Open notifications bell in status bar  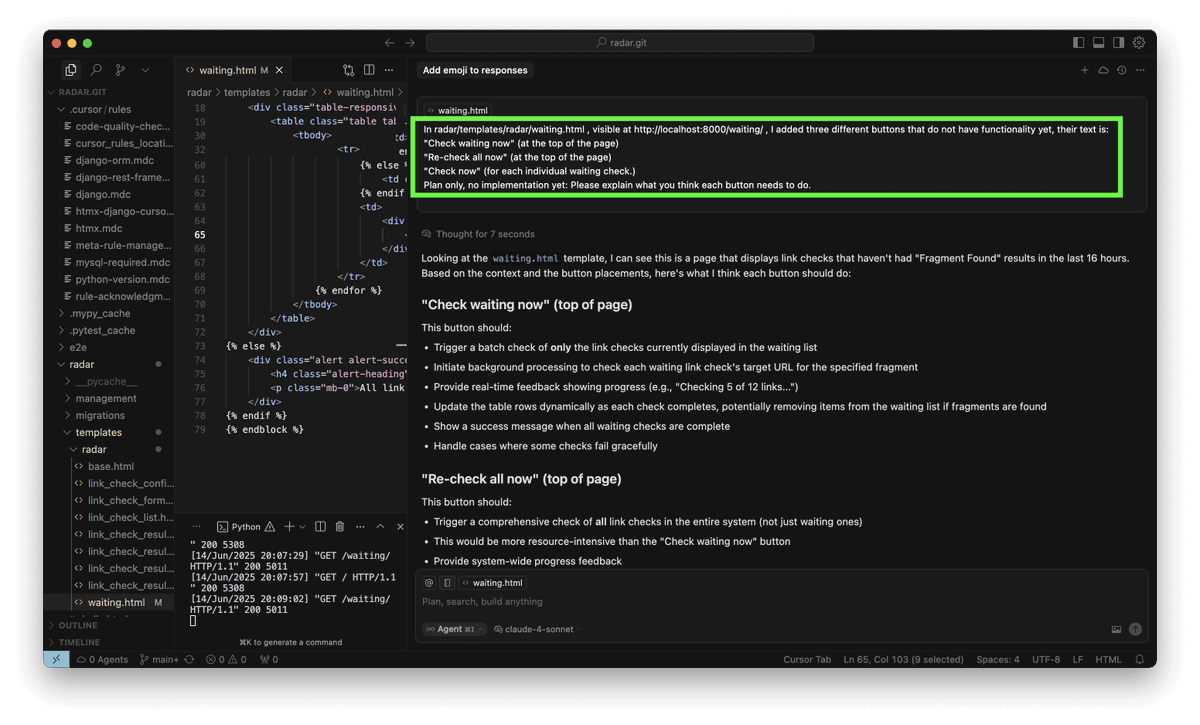click(1140, 659)
